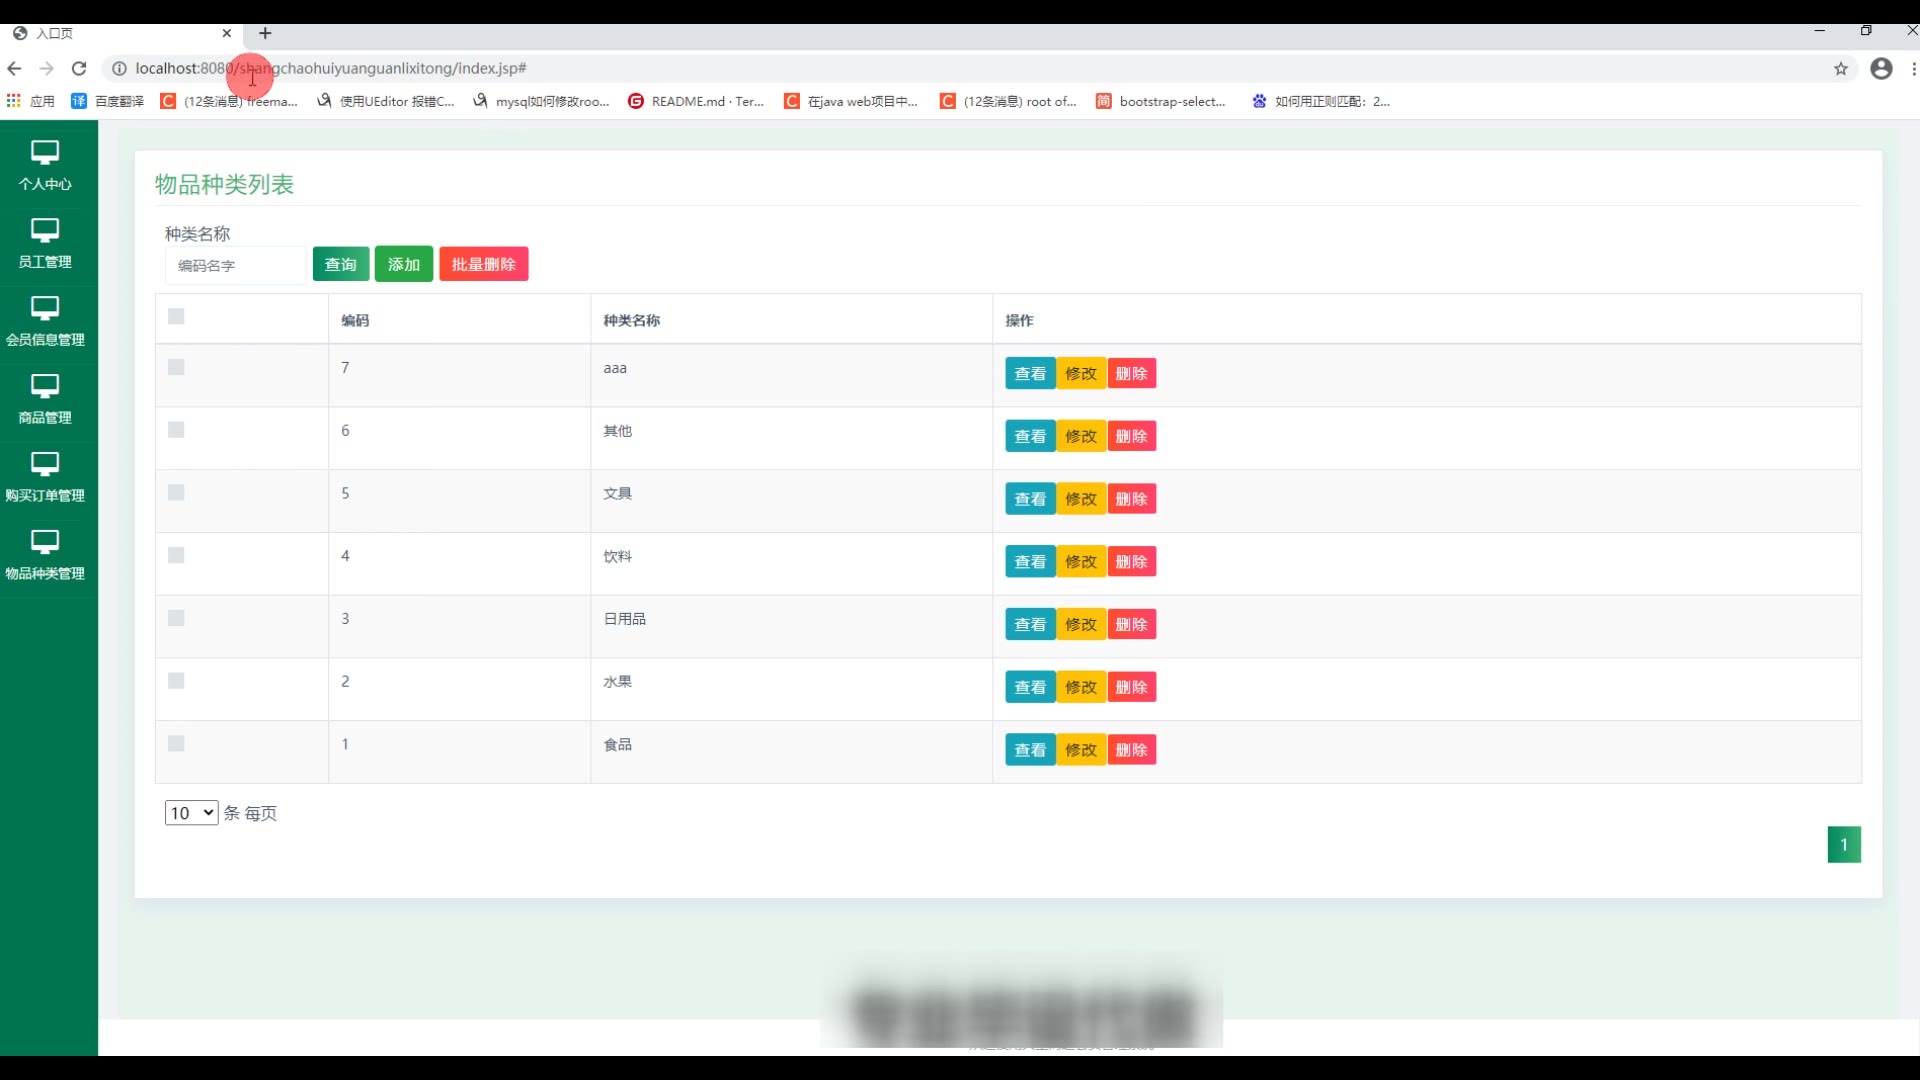Open 购买订单管理 sidebar icon
This screenshot has height=1080, width=1920.
click(x=45, y=464)
